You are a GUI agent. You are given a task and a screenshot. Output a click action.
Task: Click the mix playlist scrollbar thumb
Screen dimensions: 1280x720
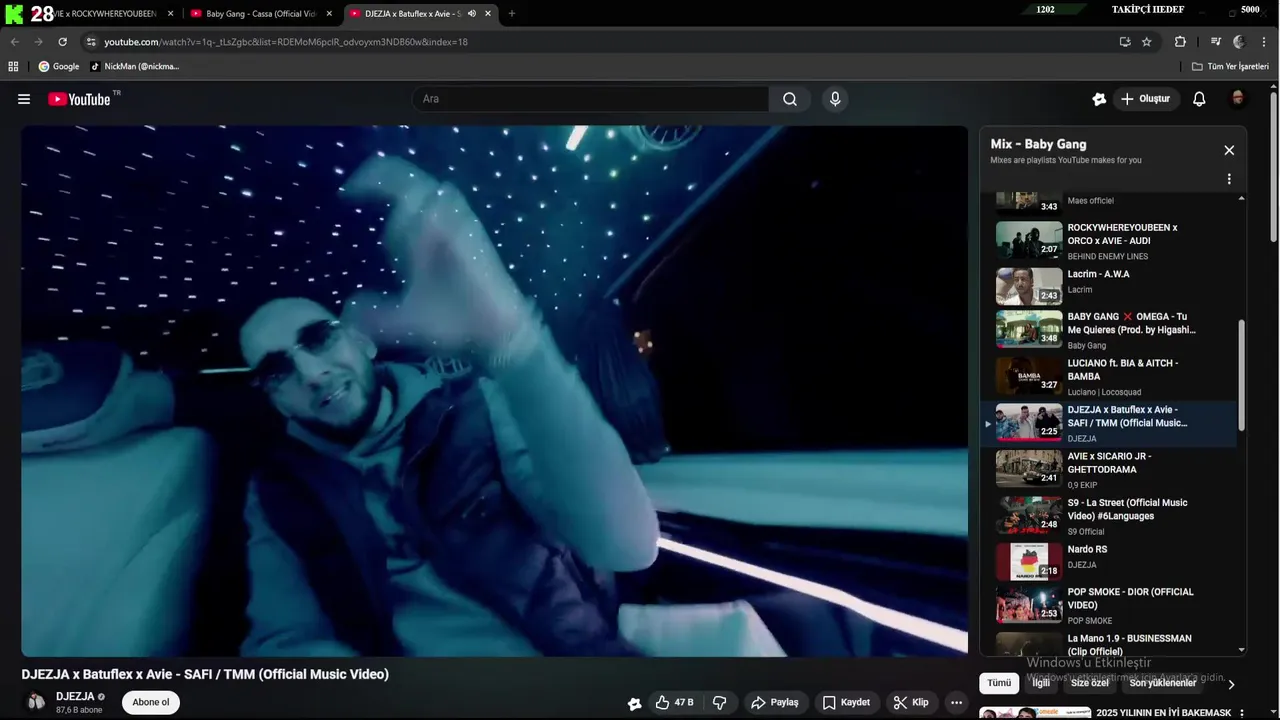pyautogui.click(x=1242, y=375)
